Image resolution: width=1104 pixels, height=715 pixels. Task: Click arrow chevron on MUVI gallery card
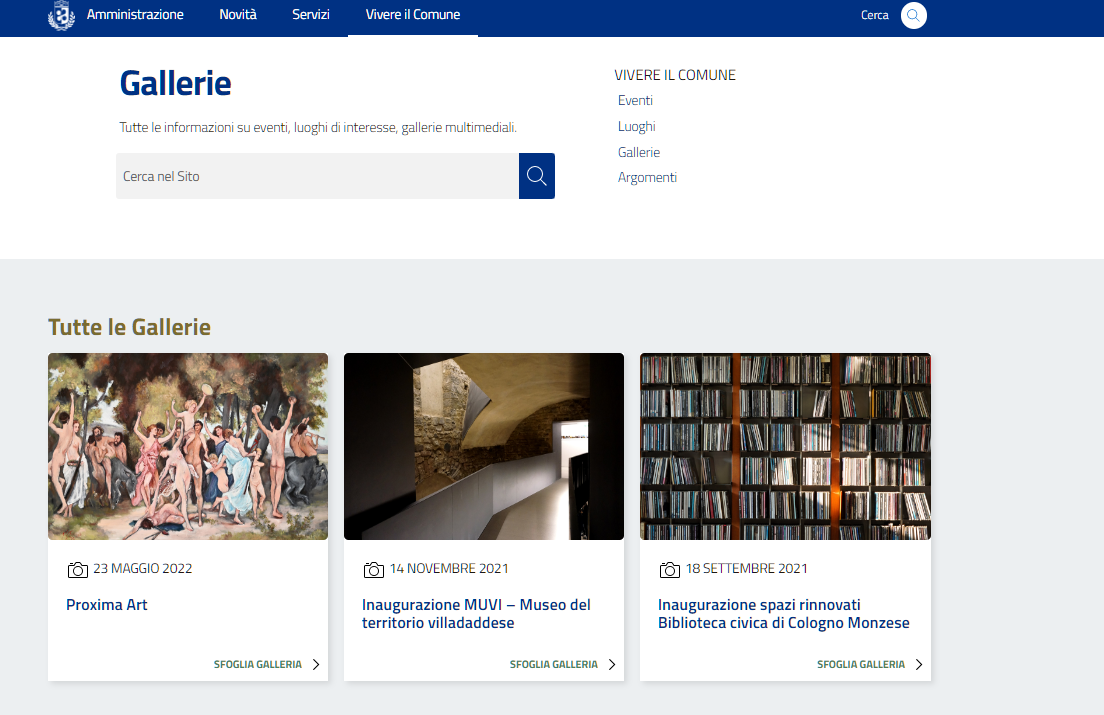pyautogui.click(x=612, y=664)
